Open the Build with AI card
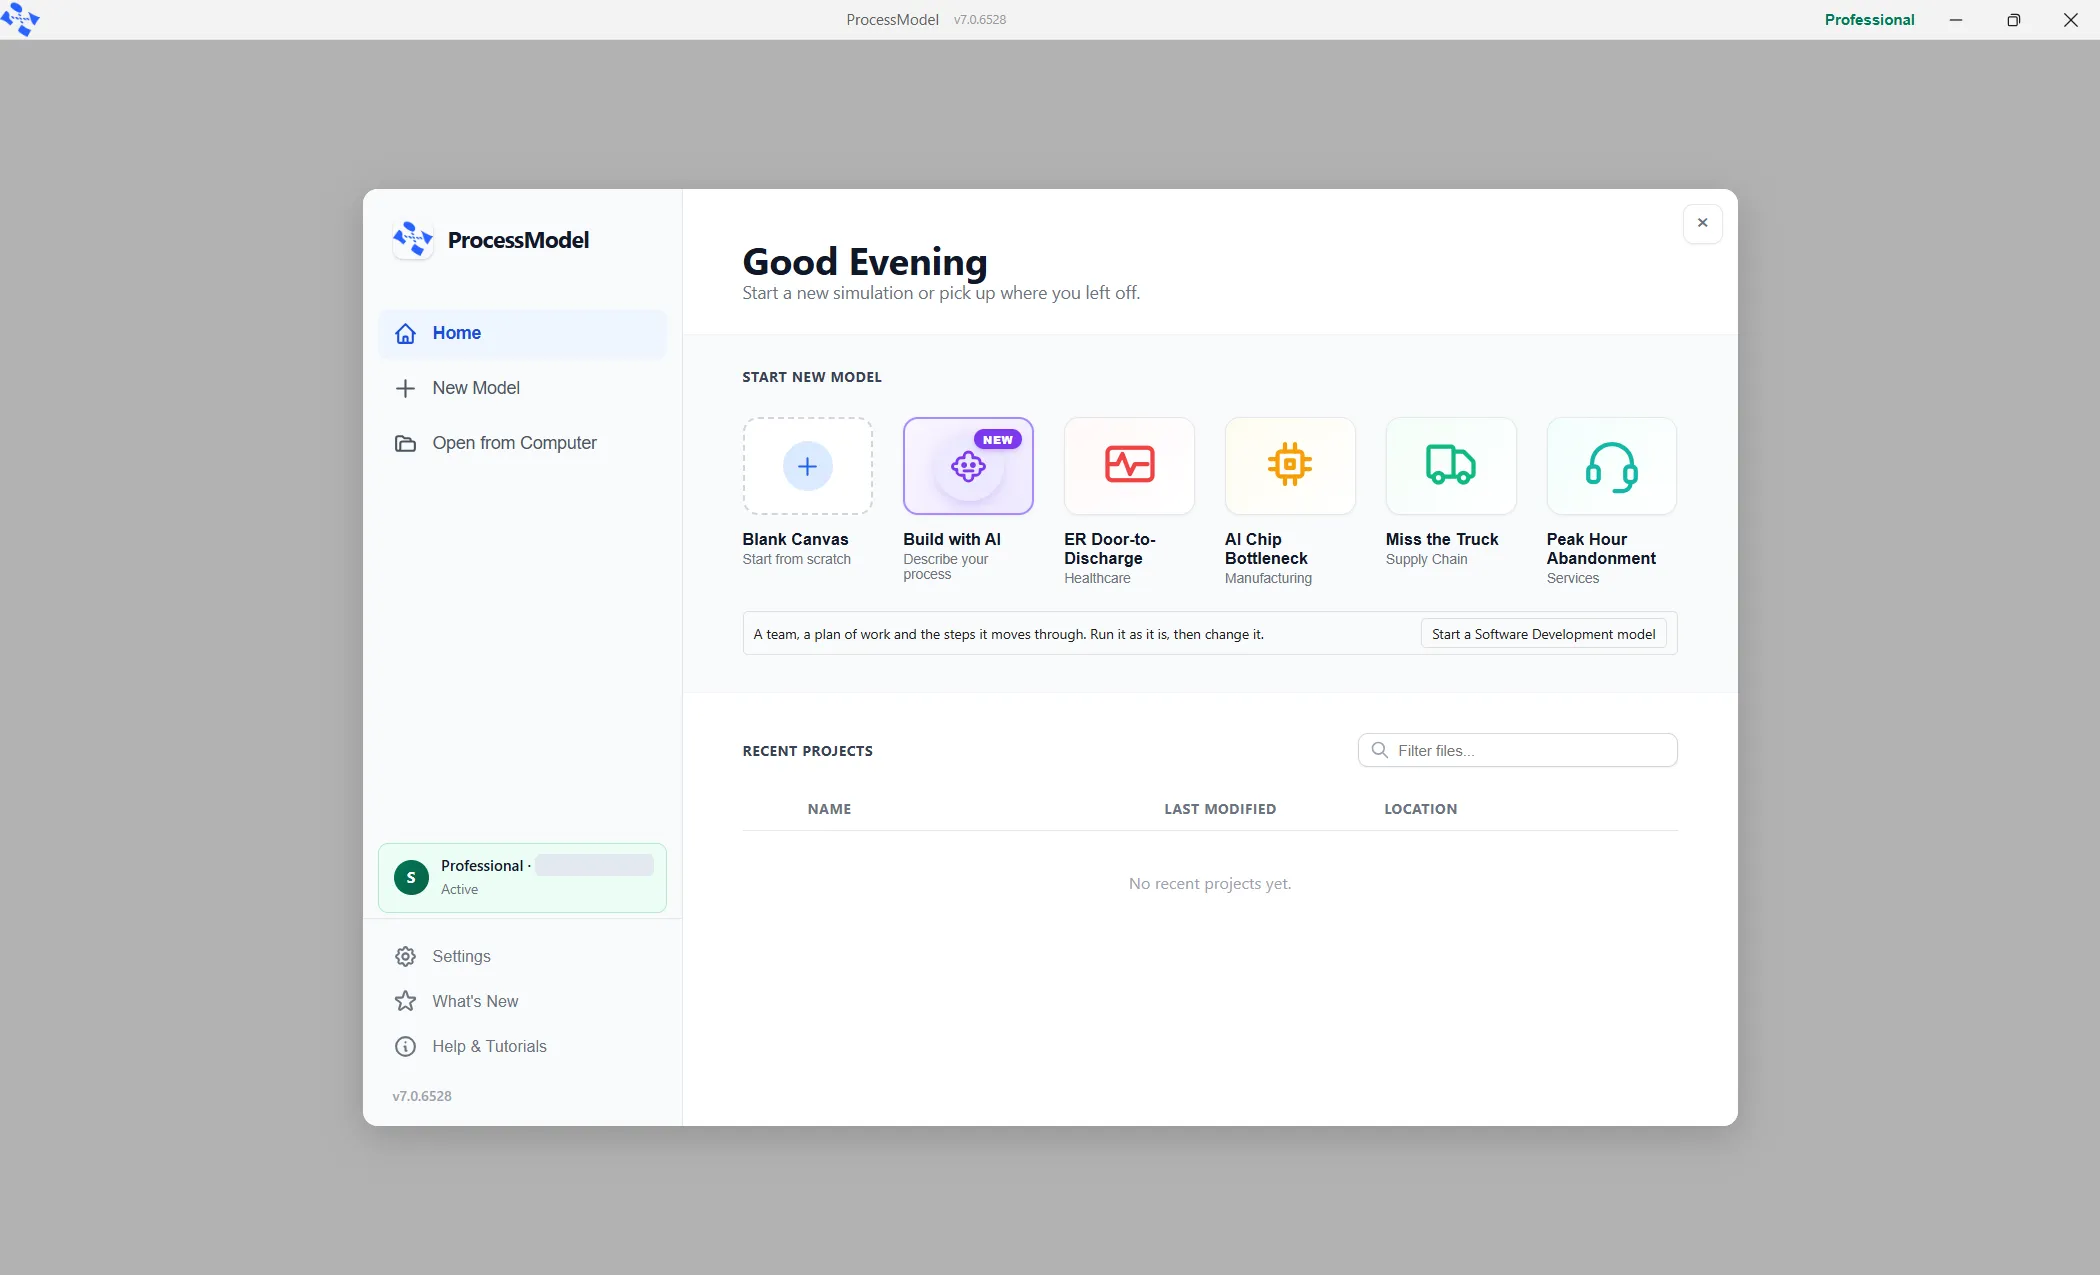 click(968, 466)
